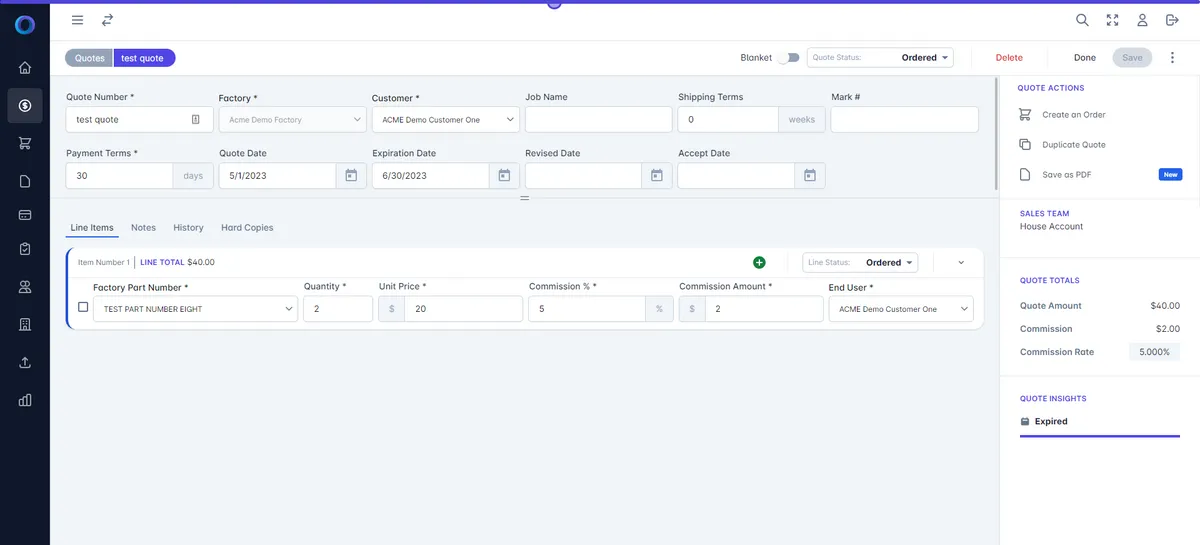1200x545 pixels.
Task: Click the New badge beside Save as PDF
Action: 1170,175
